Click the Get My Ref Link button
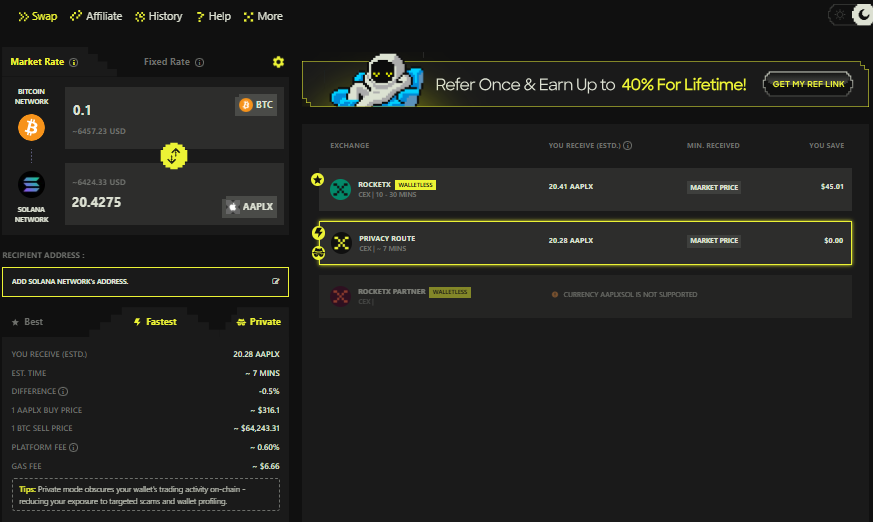The image size is (873, 522). tap(808, 84)
